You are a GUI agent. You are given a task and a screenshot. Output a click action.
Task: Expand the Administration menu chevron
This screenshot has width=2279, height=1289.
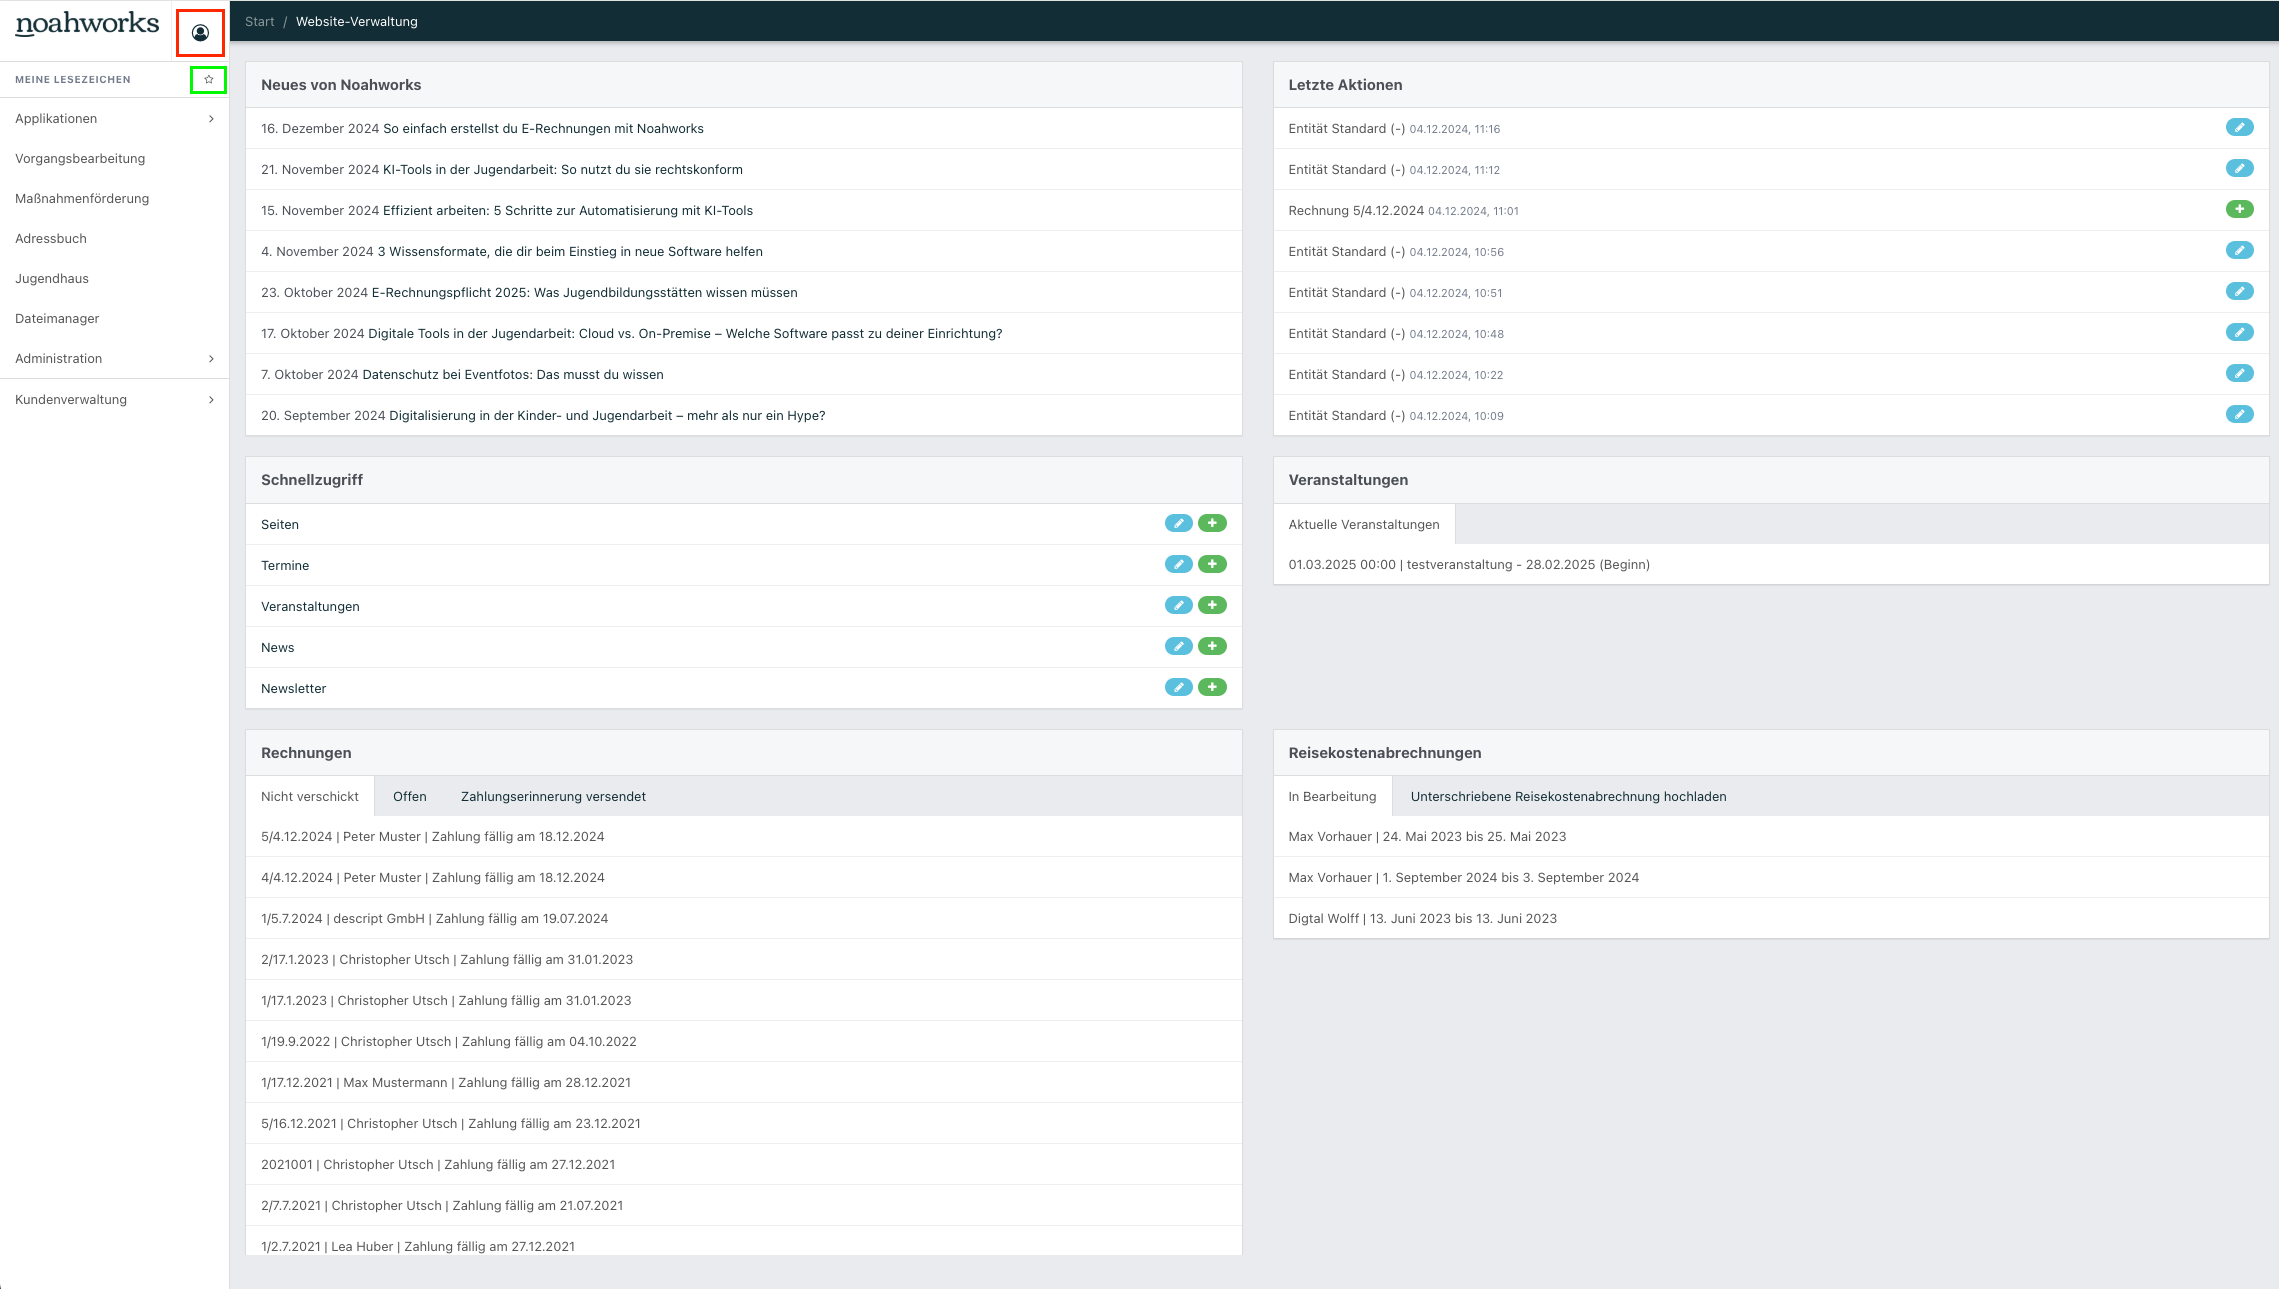[x=211, y=359]
